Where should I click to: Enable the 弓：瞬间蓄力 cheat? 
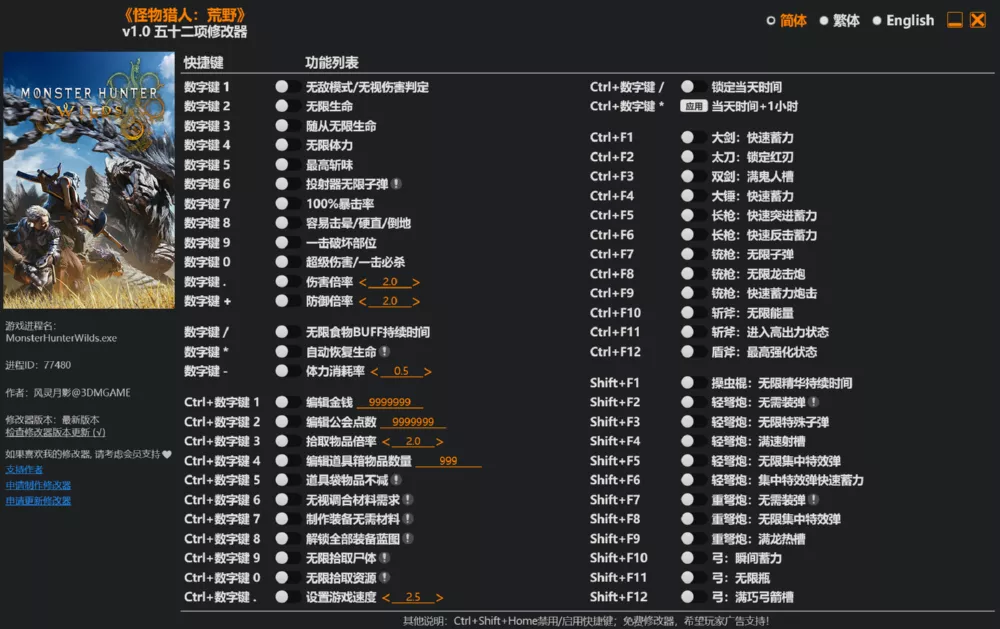[686, 558]
